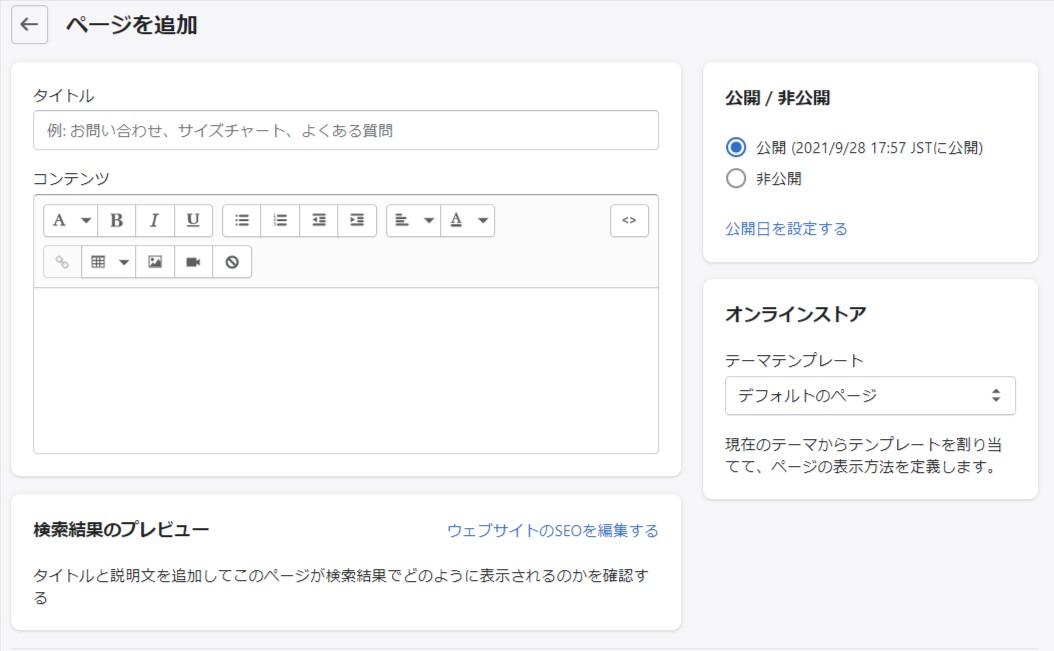Insert a video into content
Viewport: 1054px width, 651px height.
[x=193, y=262]
